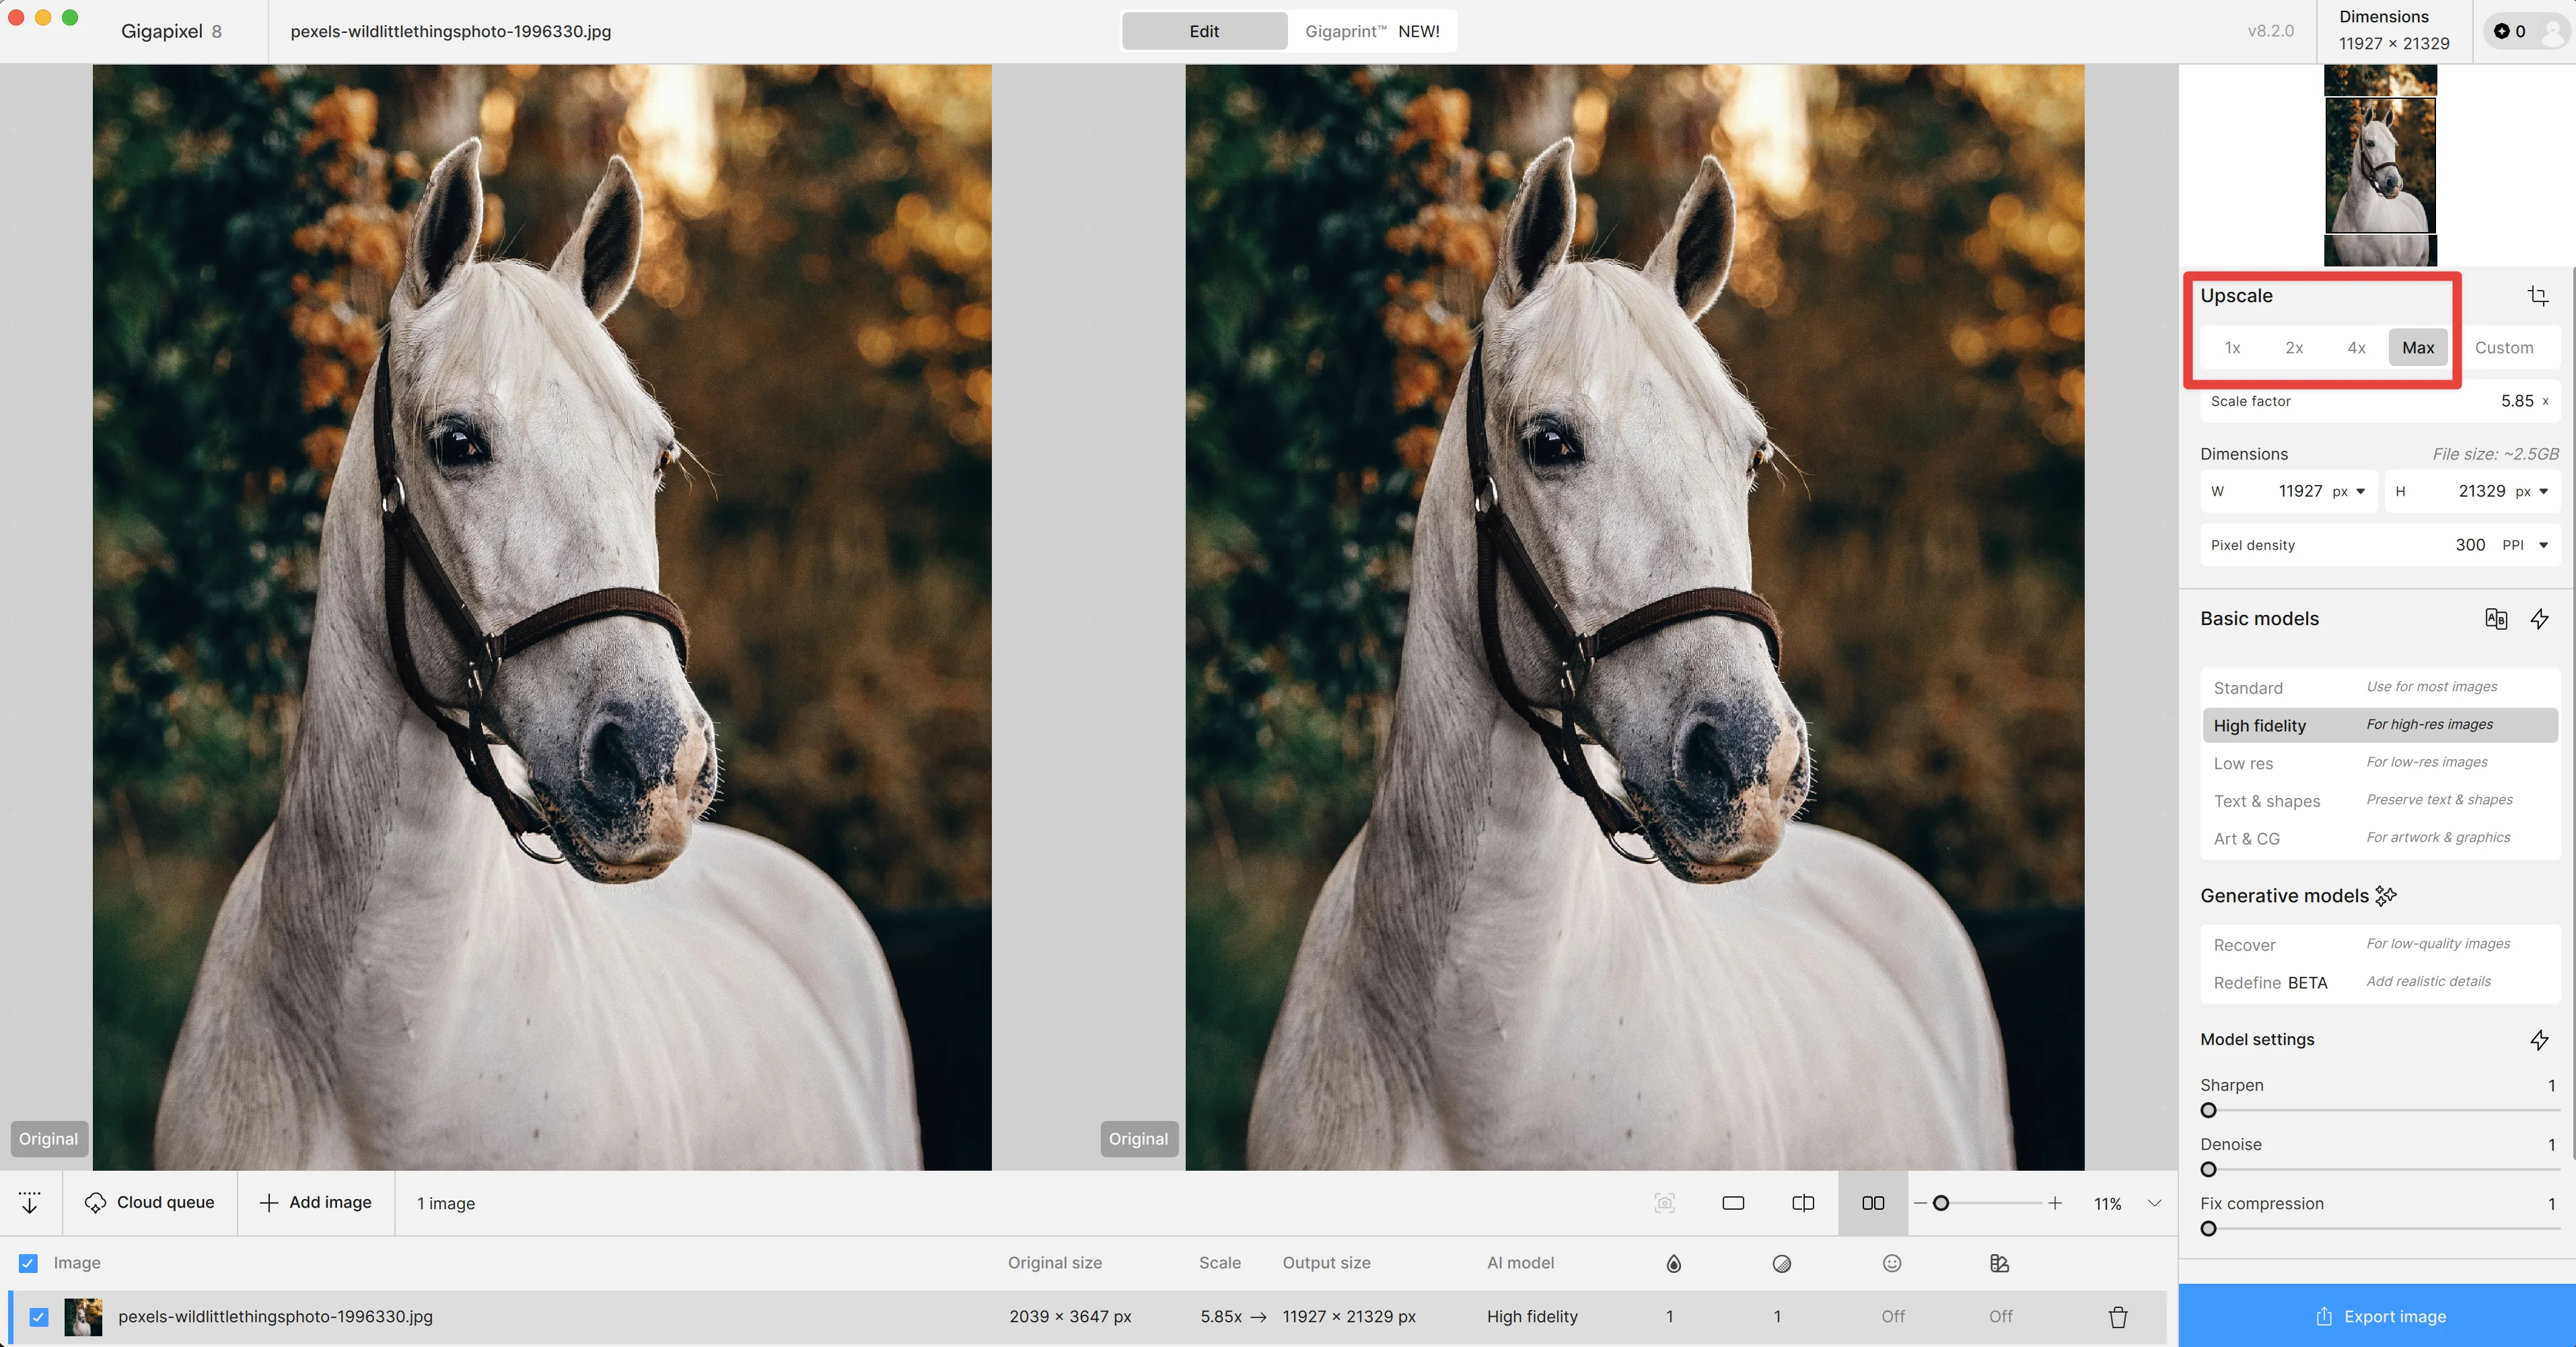Screen dimensions: 2576x1347
Task: Switch to single view layout icon
Action: 1733,1203
